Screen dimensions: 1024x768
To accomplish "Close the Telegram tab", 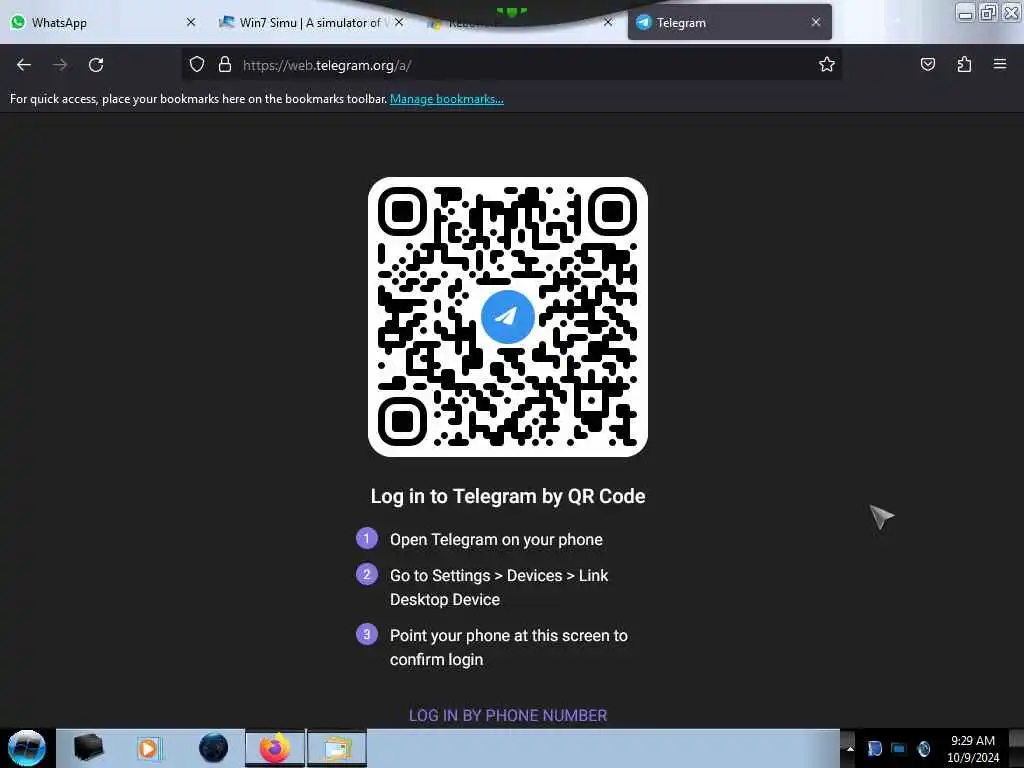I will (x=816, y=22).
